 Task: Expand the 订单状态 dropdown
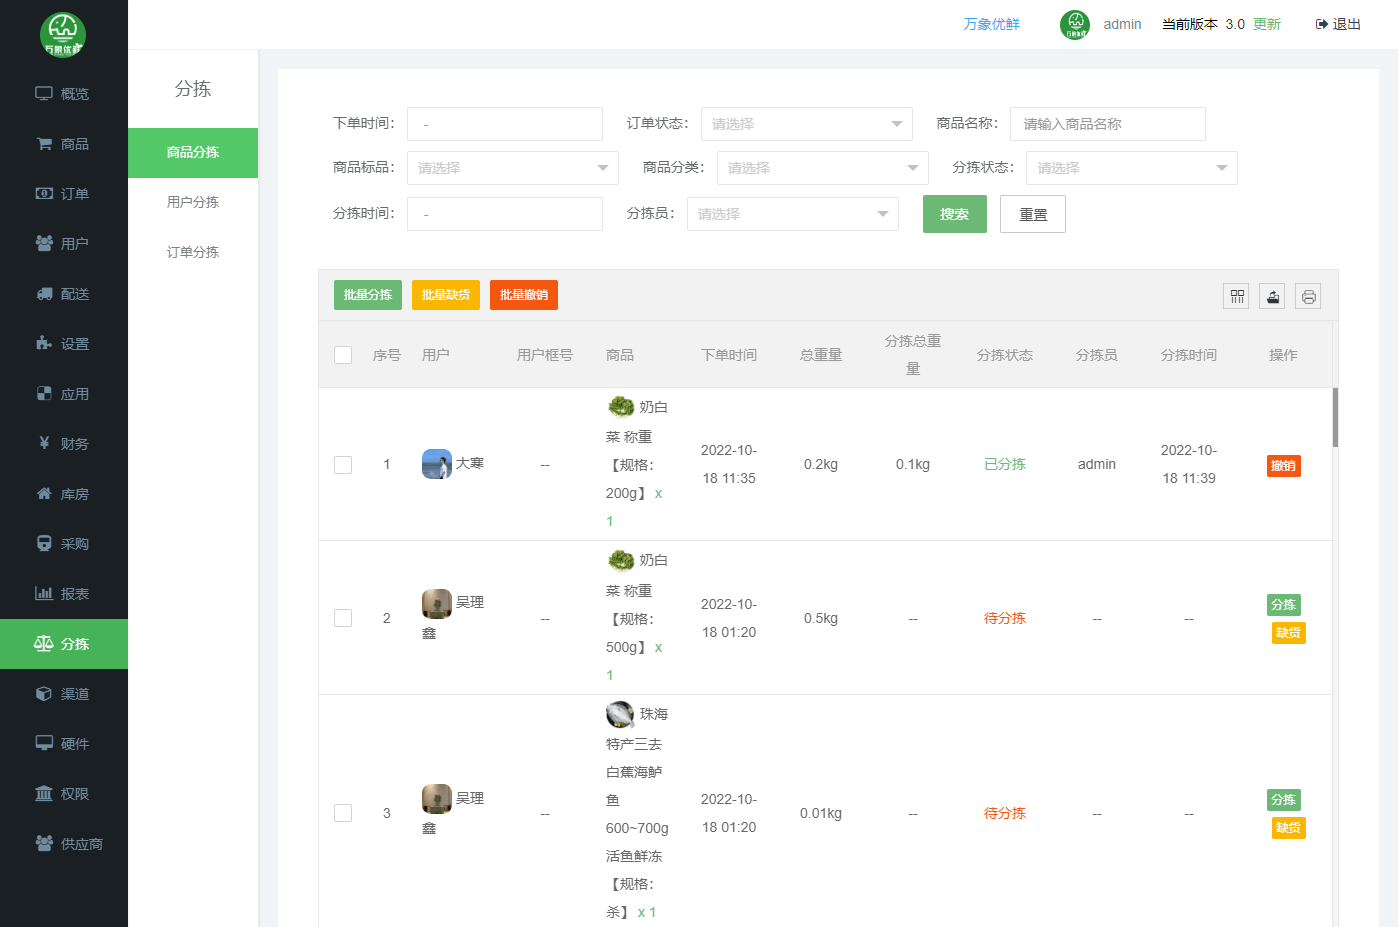(806, 124)
